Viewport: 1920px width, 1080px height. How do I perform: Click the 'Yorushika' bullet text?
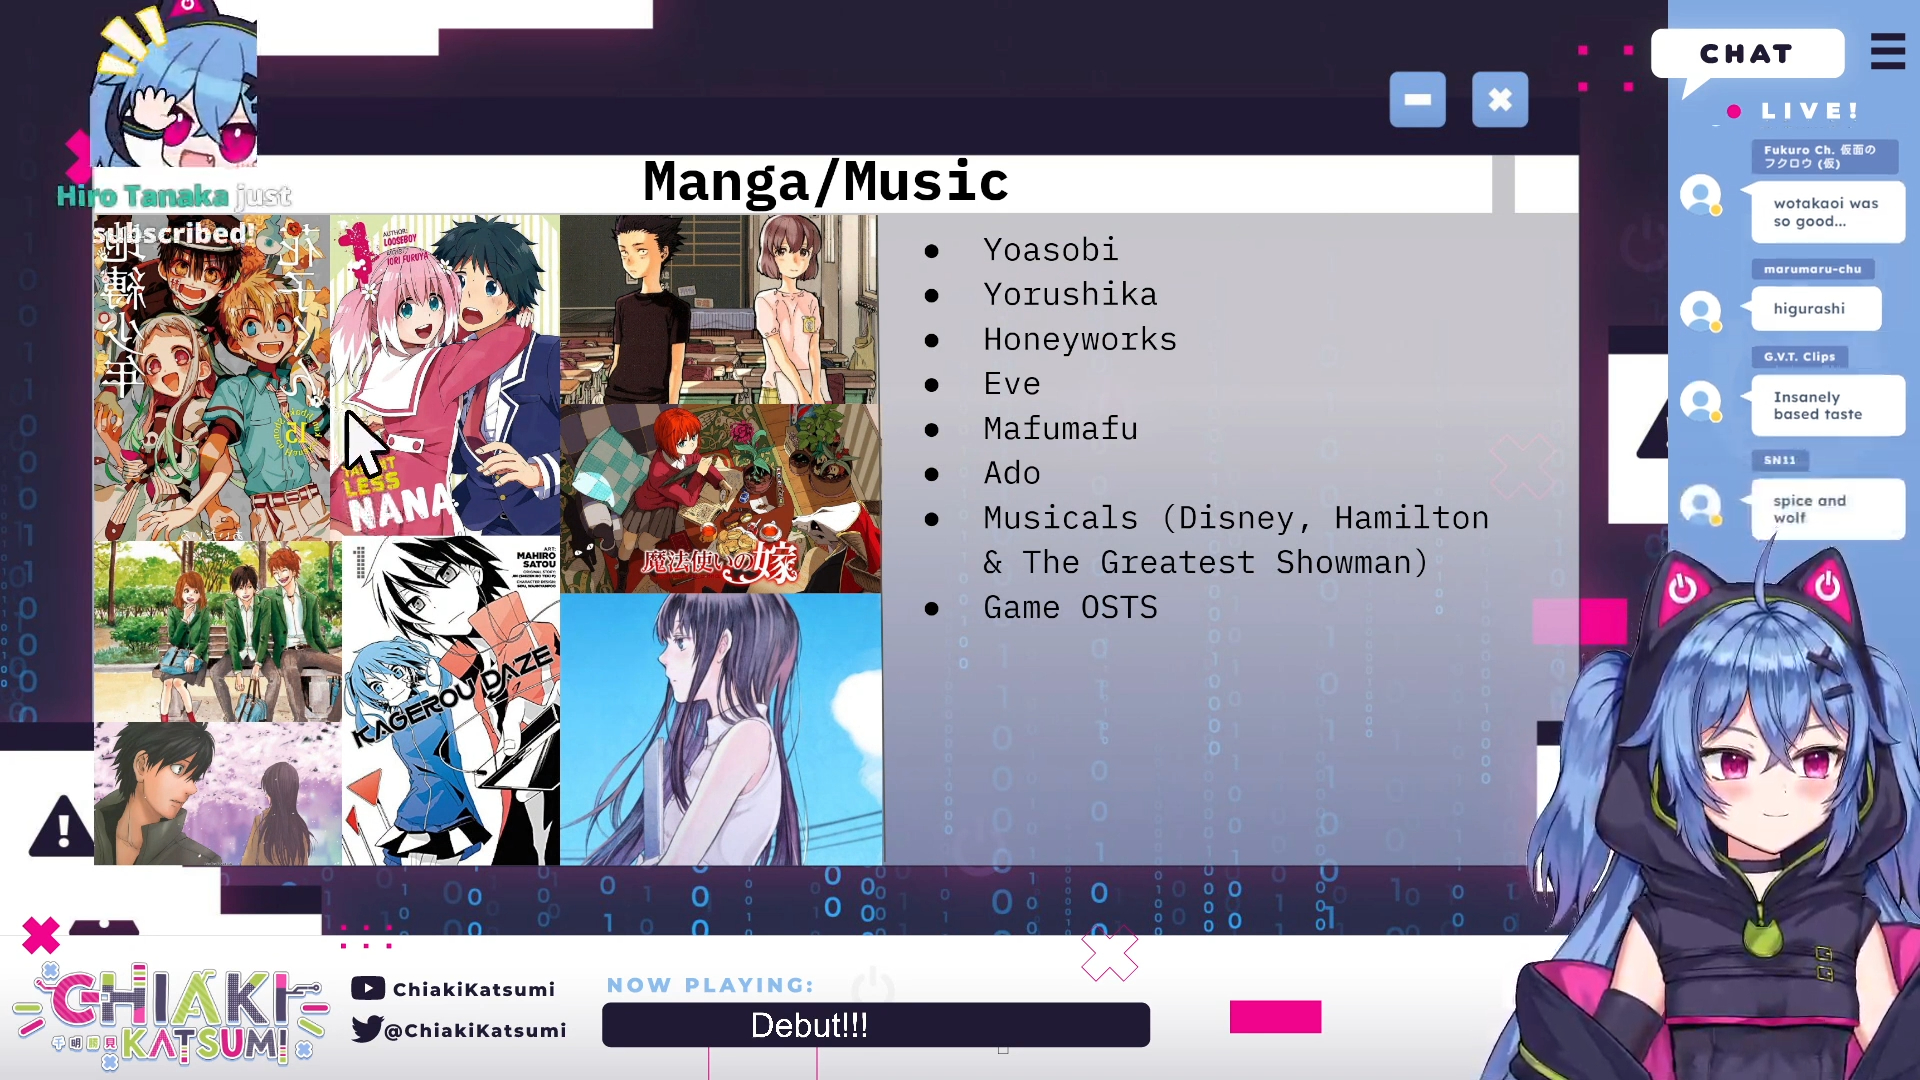pos(1070,294)
